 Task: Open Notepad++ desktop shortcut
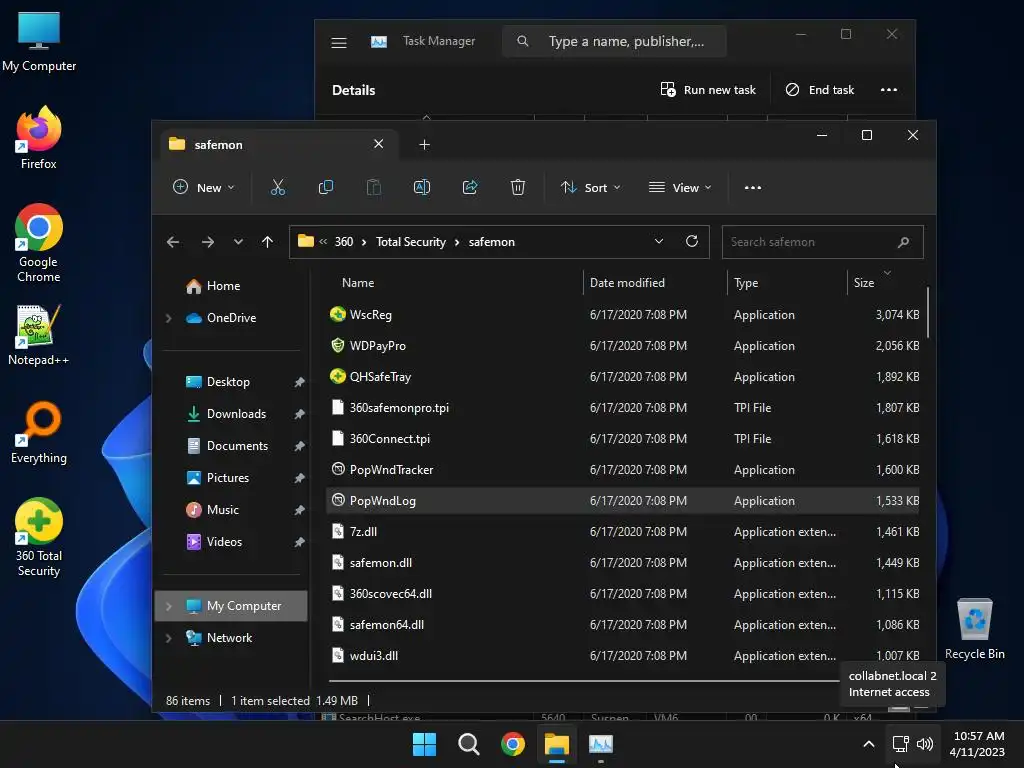click(39, 335)
